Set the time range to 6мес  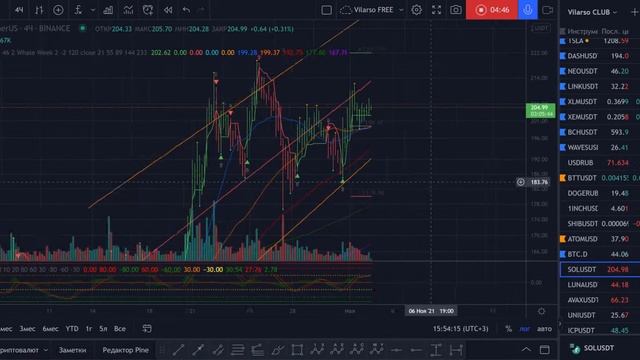[51, 329]
